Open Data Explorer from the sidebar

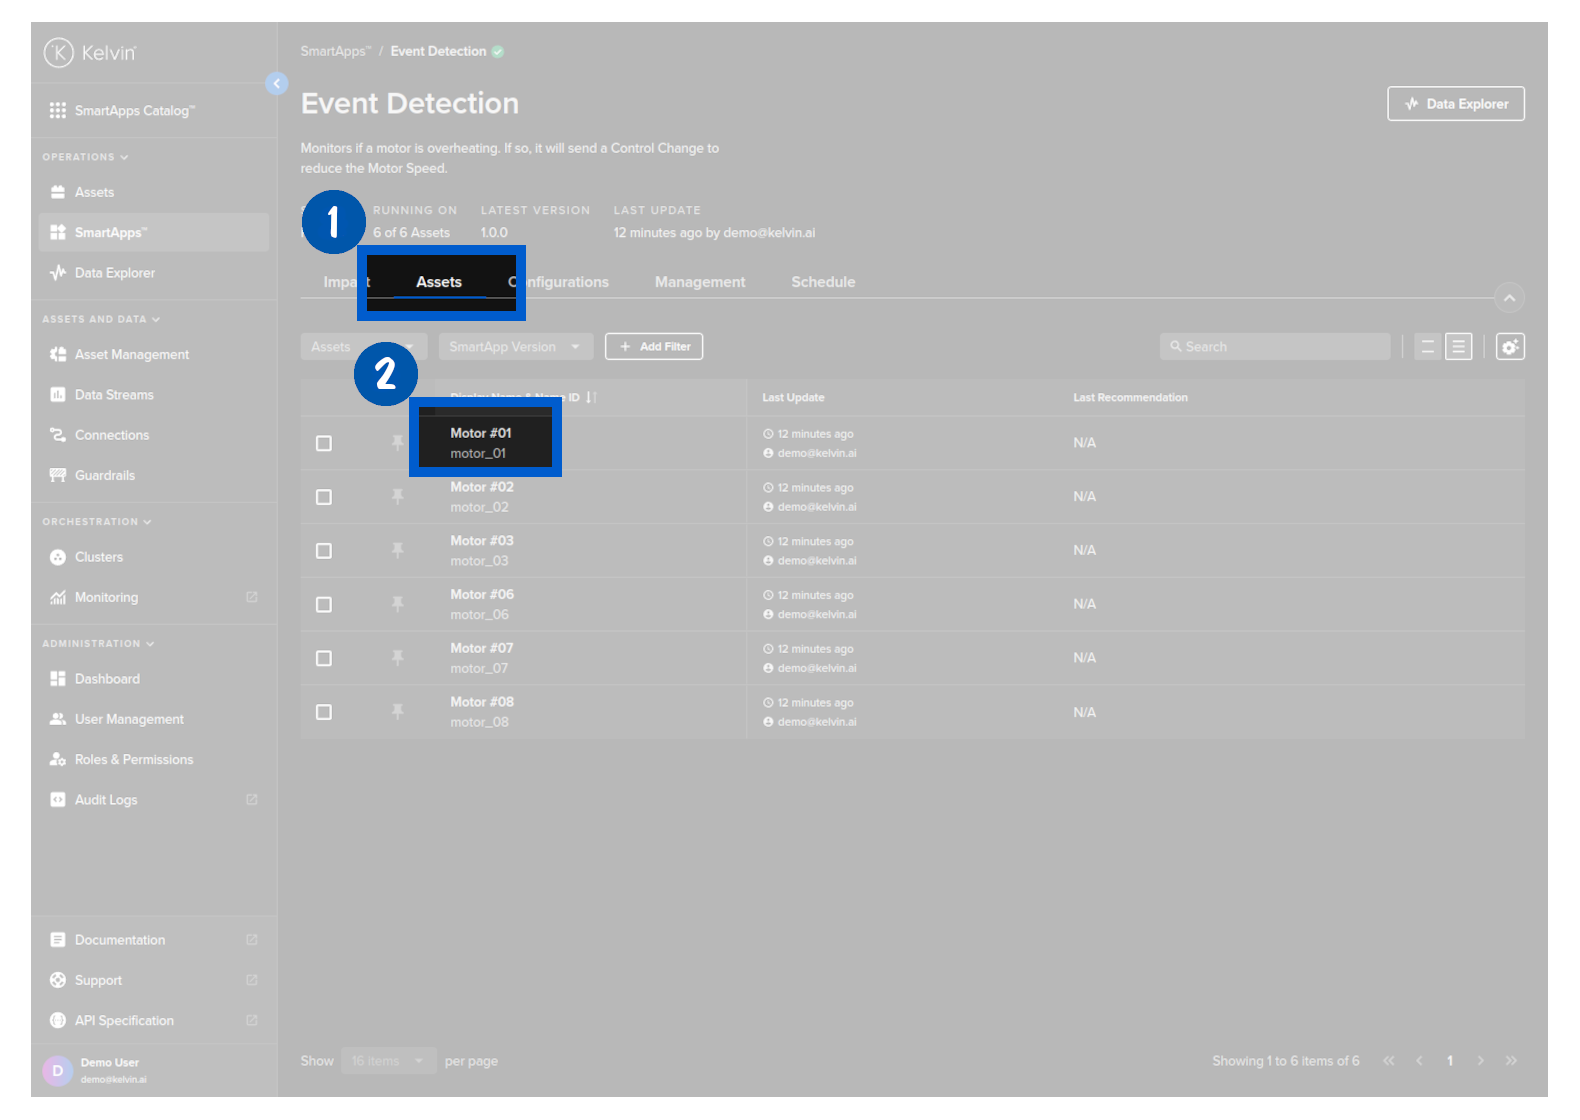tap(114, 273)
